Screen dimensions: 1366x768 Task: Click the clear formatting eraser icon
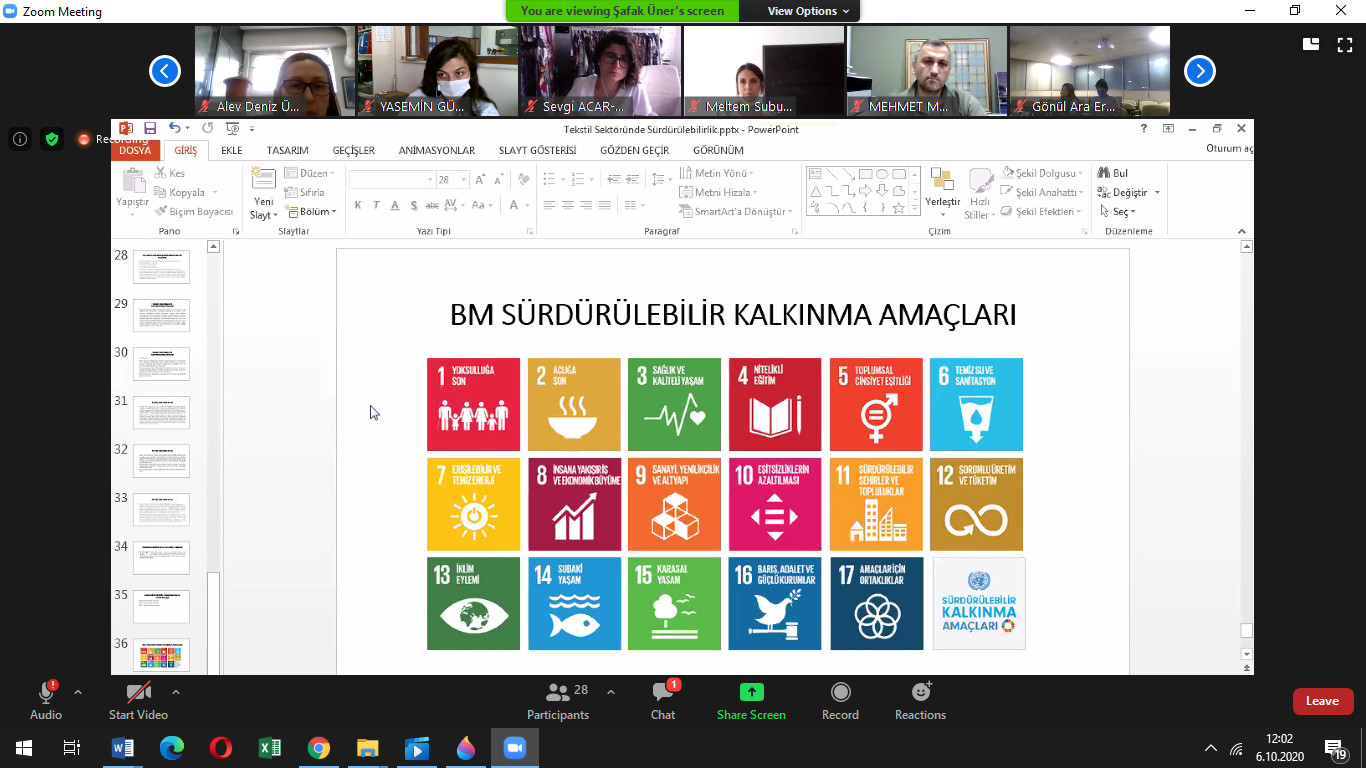pos(523,179)
